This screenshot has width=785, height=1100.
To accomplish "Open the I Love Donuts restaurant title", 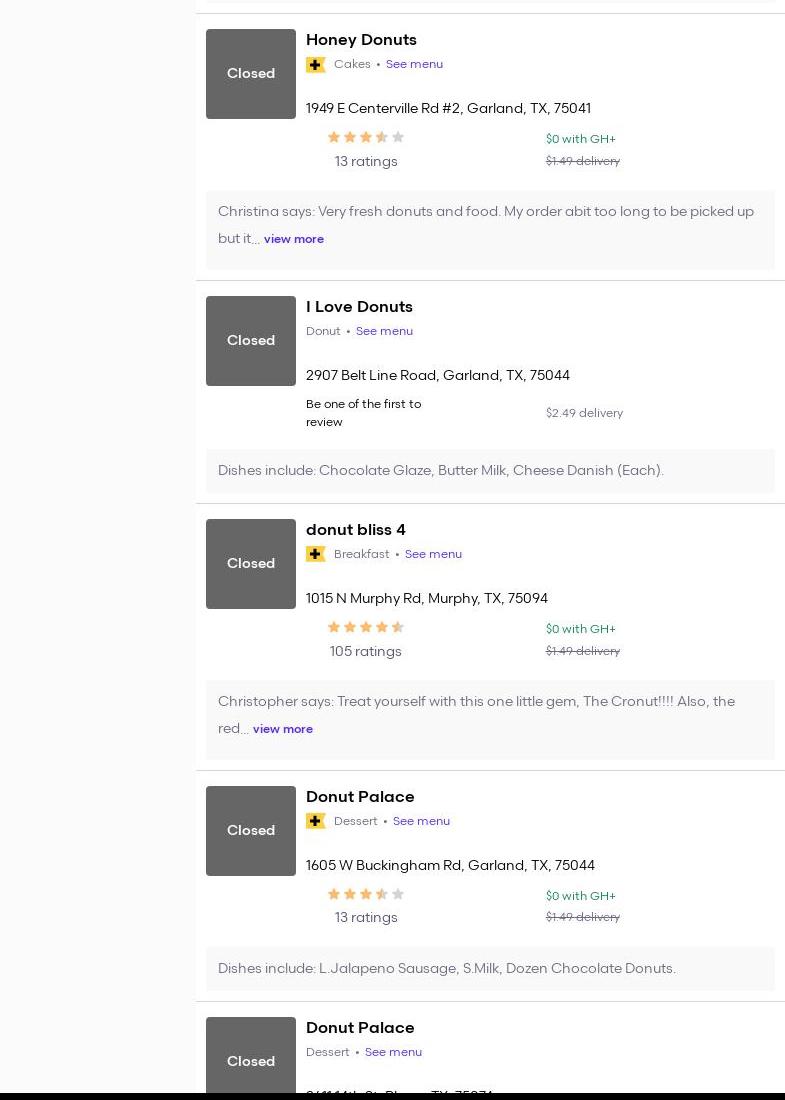I will coord(359,307).
